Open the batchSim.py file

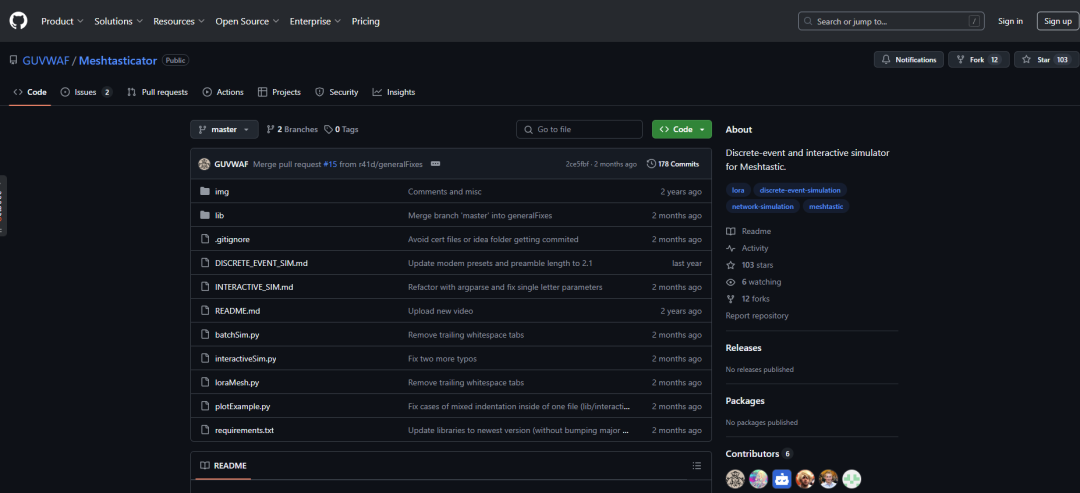[x=237, y=335]
